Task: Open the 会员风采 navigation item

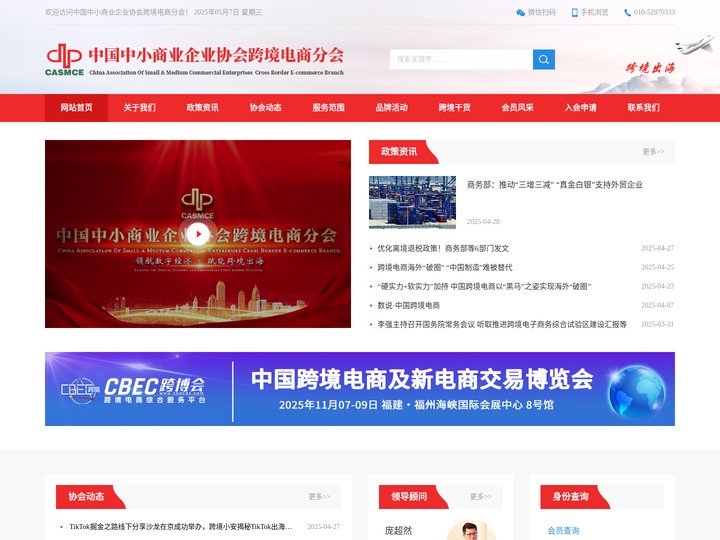Action: coord(518,107)
